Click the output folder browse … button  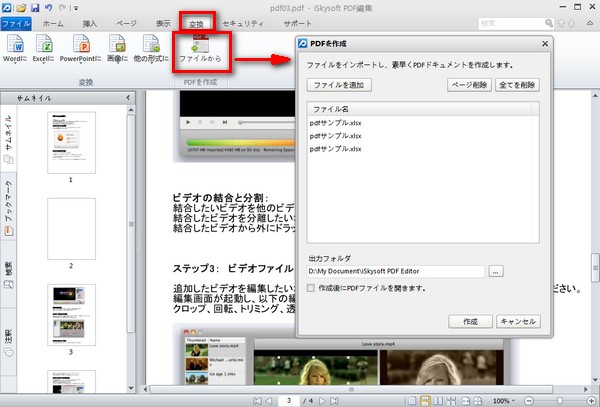[x=496, y=271]
